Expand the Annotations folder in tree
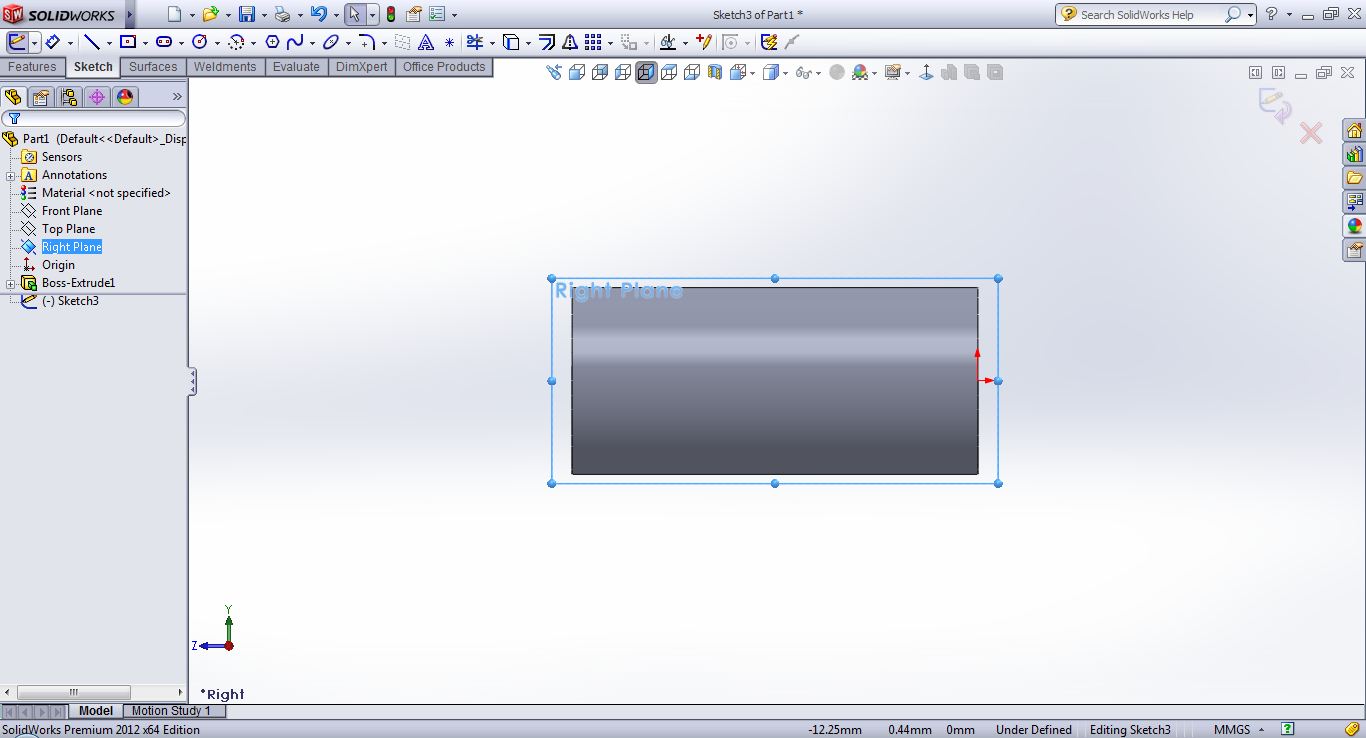Image resolution: width=1366 pixels, height=738 pixels. point(11,176)
